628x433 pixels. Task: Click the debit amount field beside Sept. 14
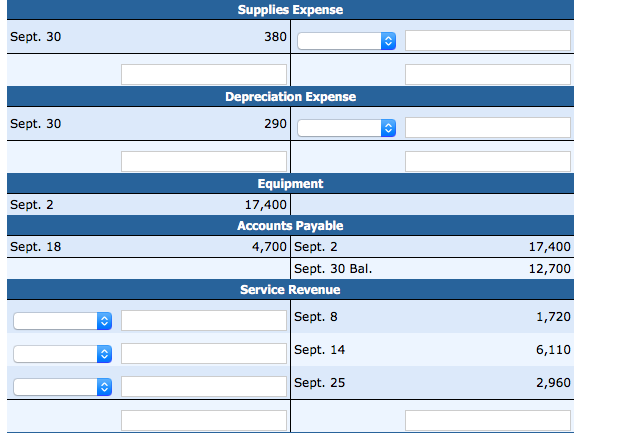coord(204,354)
